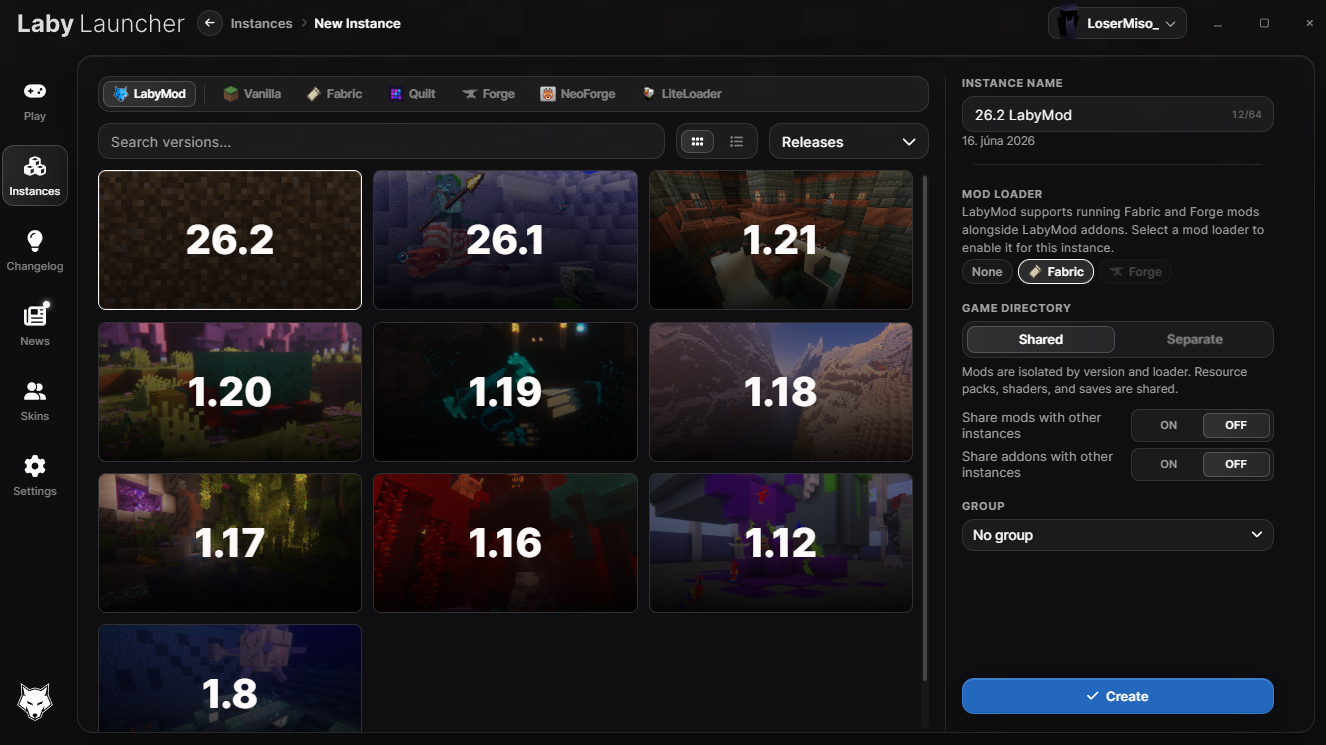Click the New Instance breadcrumb text
The width and height of the screenshot is (1326, 745).
(357, 23)
